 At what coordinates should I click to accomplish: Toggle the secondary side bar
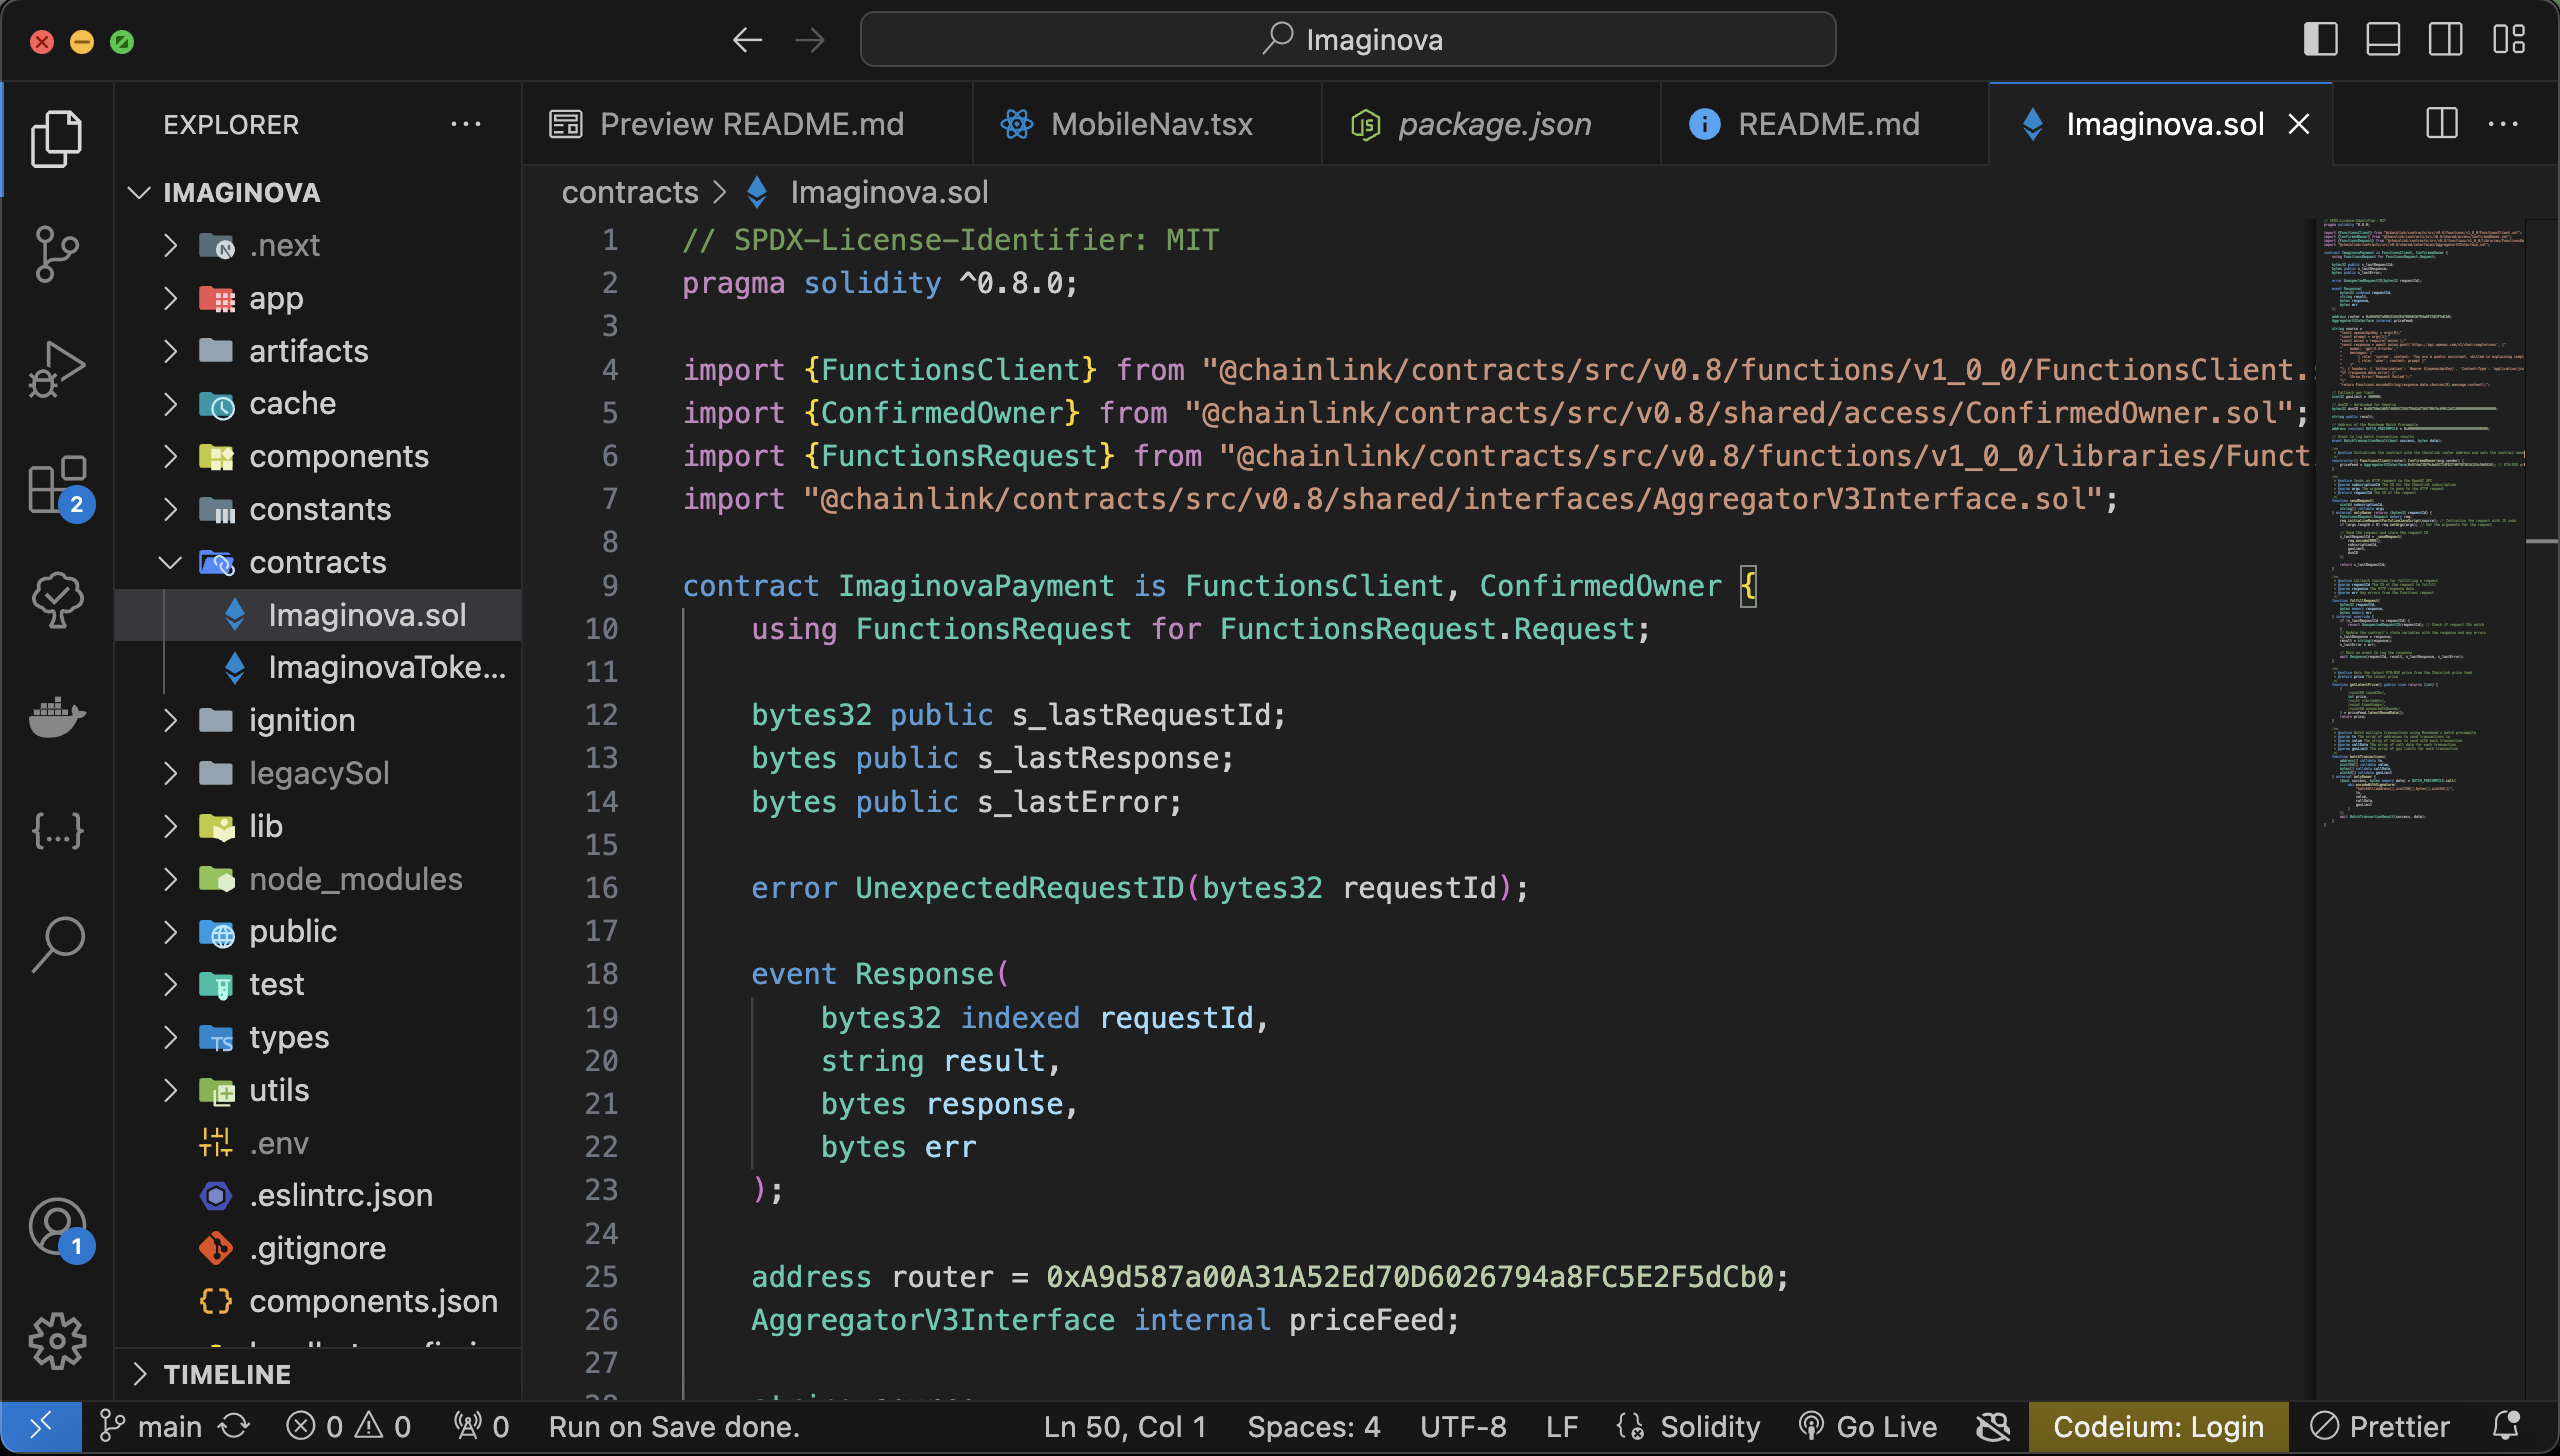[2445, 40]
